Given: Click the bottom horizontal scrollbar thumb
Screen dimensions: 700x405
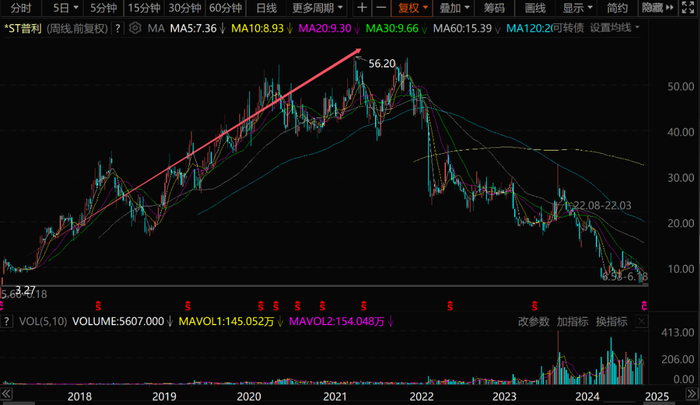Looking at the screenshot, I should coord(18,403).
